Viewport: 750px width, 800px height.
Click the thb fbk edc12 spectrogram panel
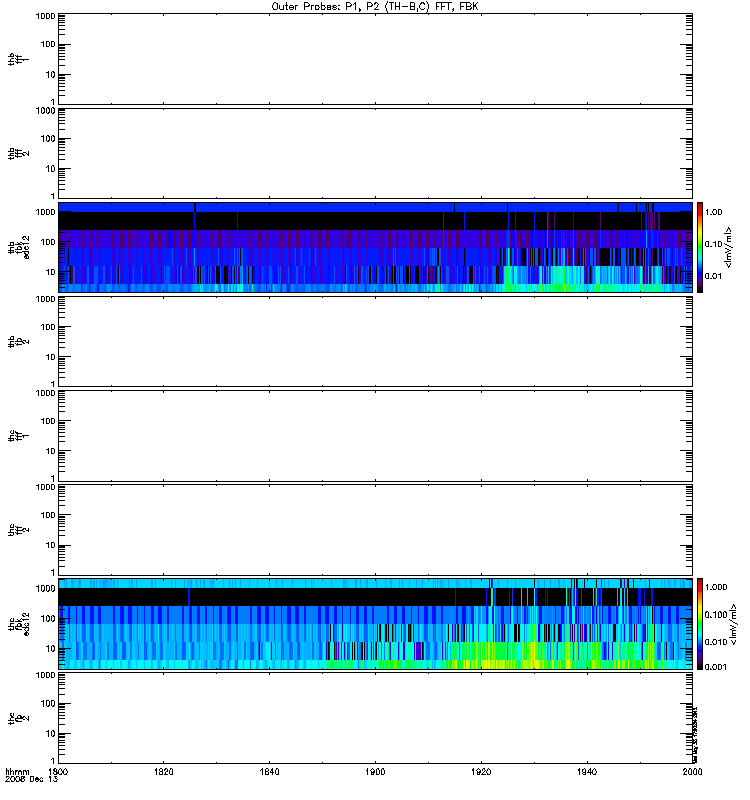375,247
